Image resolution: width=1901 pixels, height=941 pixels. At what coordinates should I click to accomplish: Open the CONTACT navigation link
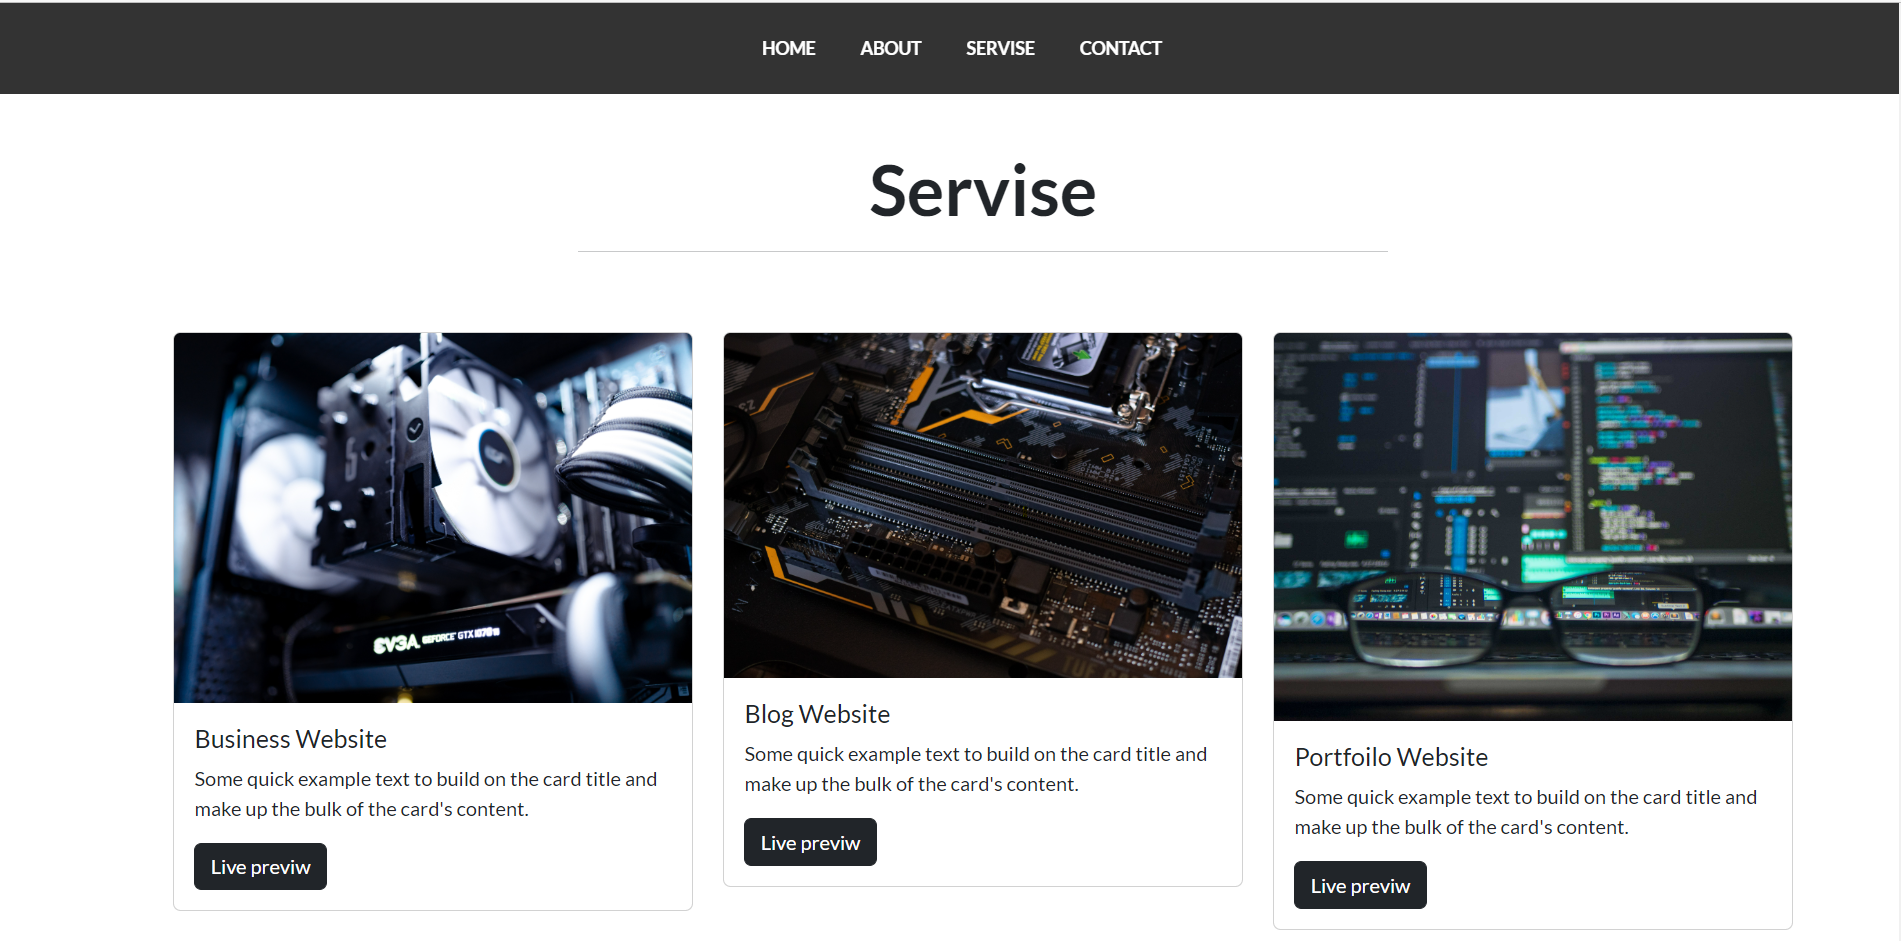click(1120, 47)
